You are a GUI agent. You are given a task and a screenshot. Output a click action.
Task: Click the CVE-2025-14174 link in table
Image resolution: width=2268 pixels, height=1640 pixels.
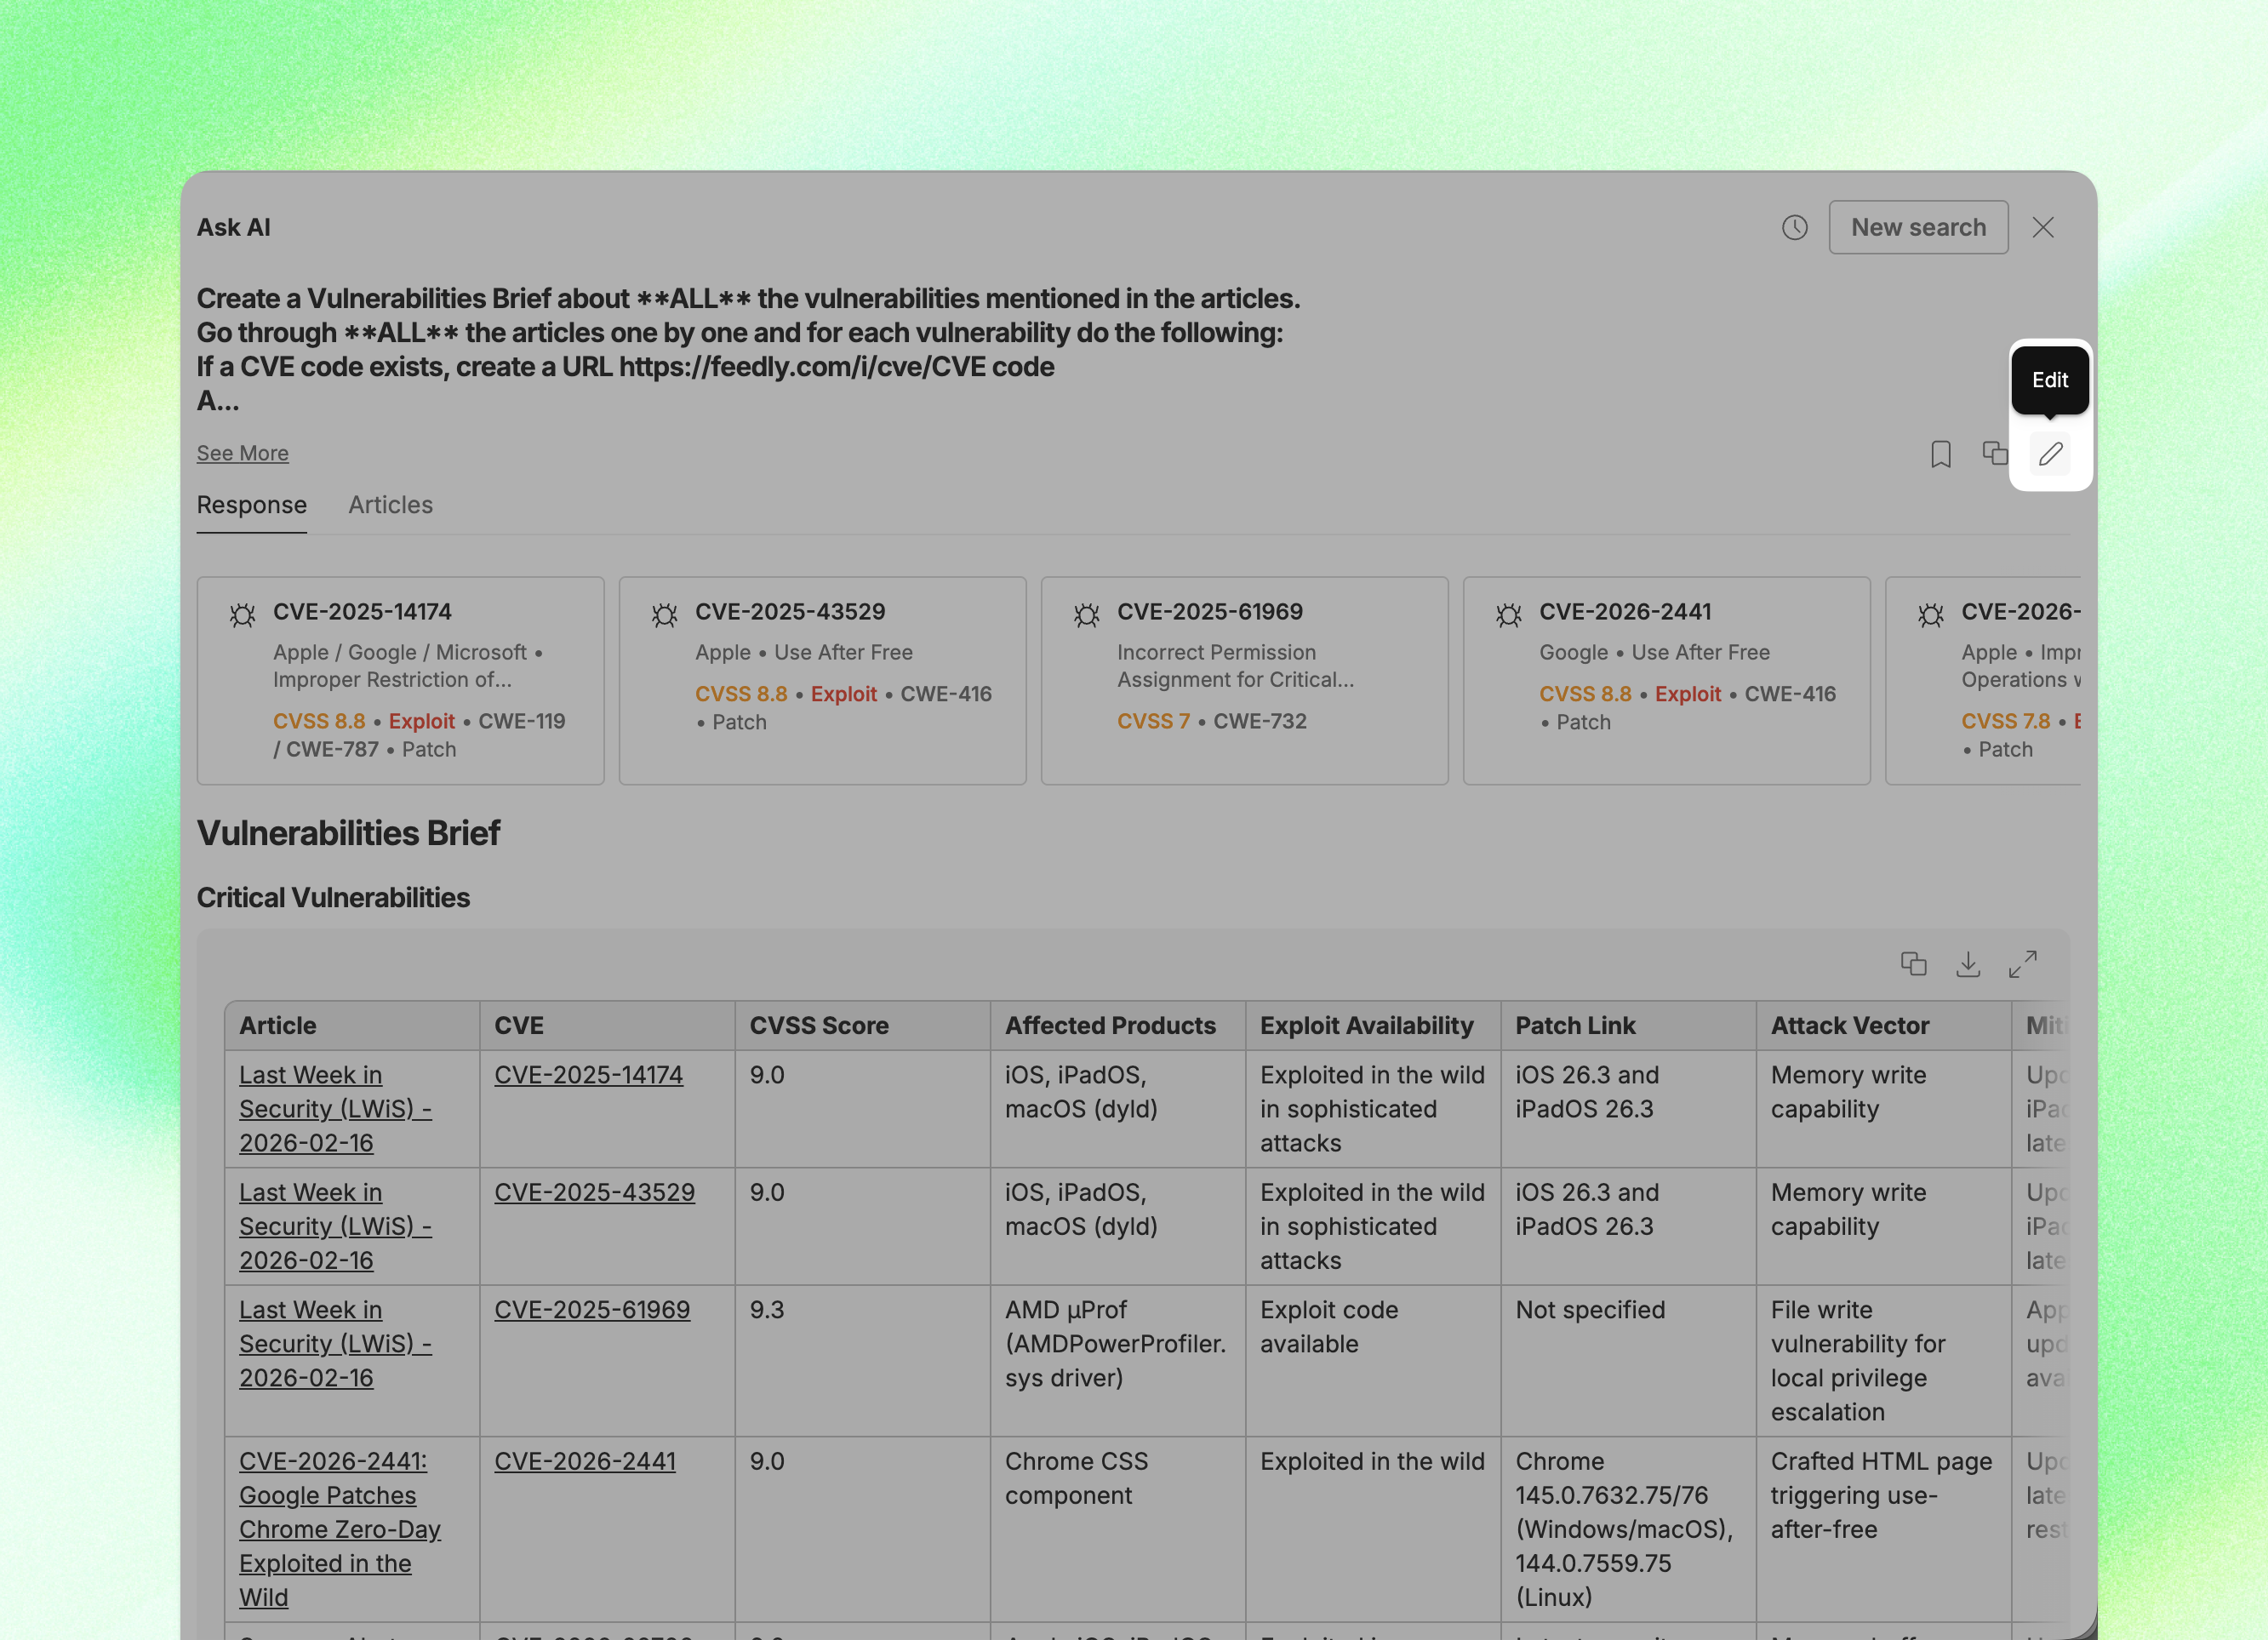(x=588, y=1075)
